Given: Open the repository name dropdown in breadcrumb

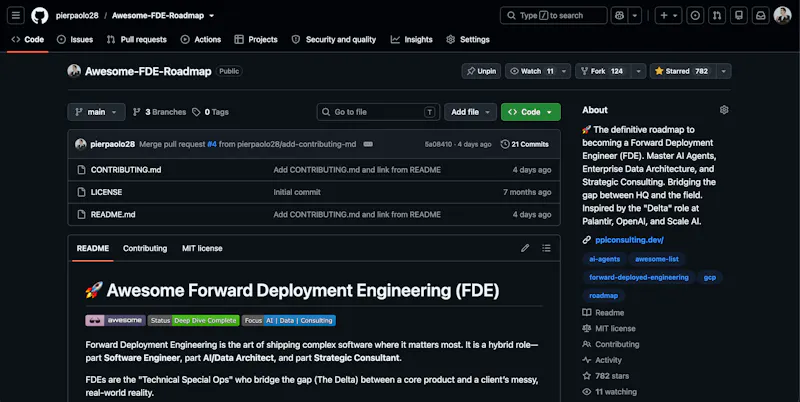Looking at the screenshot, I should pyautogui.click(x=211, y=16).
